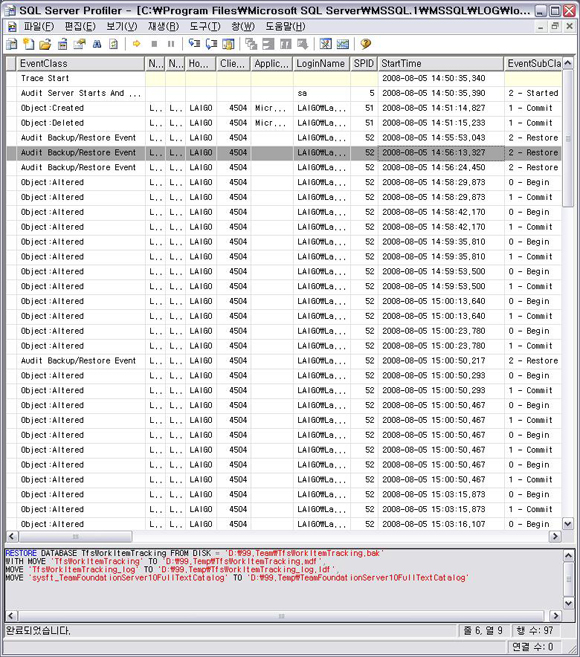Screen dimensions: 580x657
Task: Click the '행 수: 97' status bar entry
Action: [535, 630]
